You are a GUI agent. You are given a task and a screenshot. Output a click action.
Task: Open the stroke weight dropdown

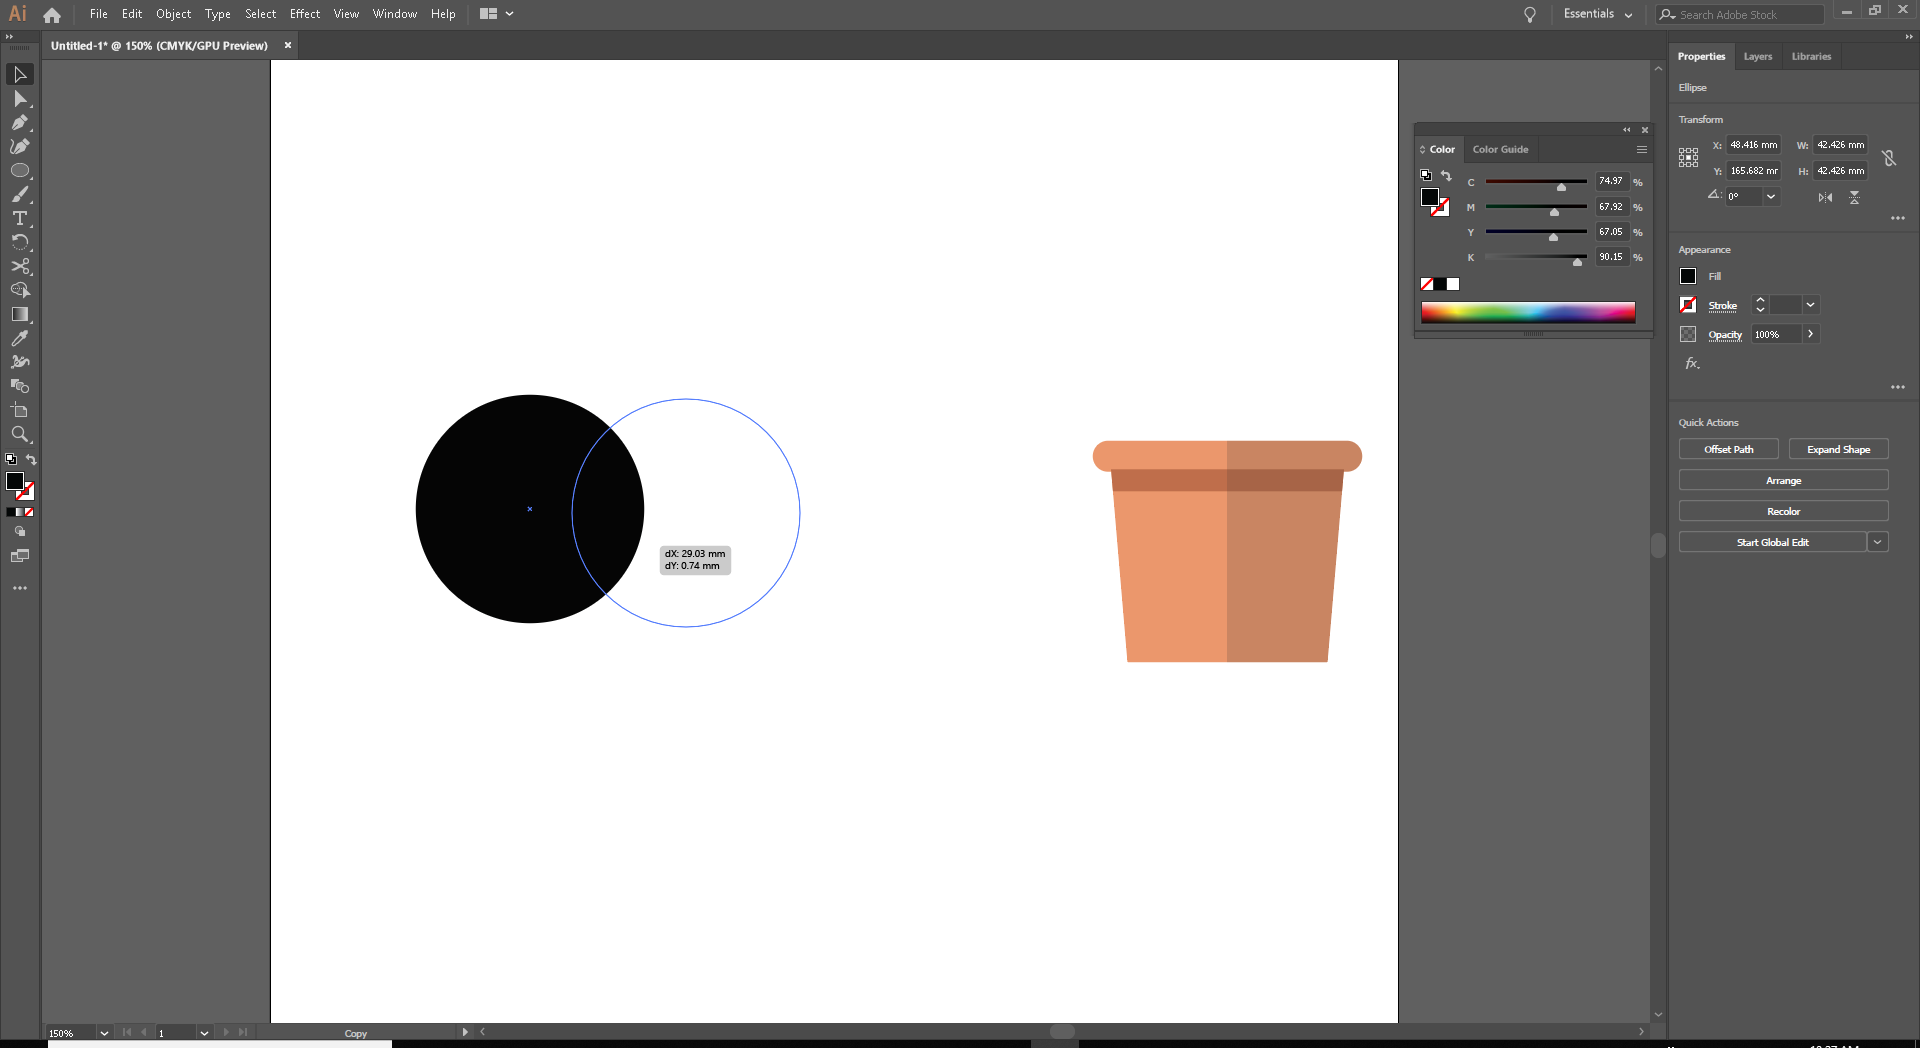[1810, 305]
